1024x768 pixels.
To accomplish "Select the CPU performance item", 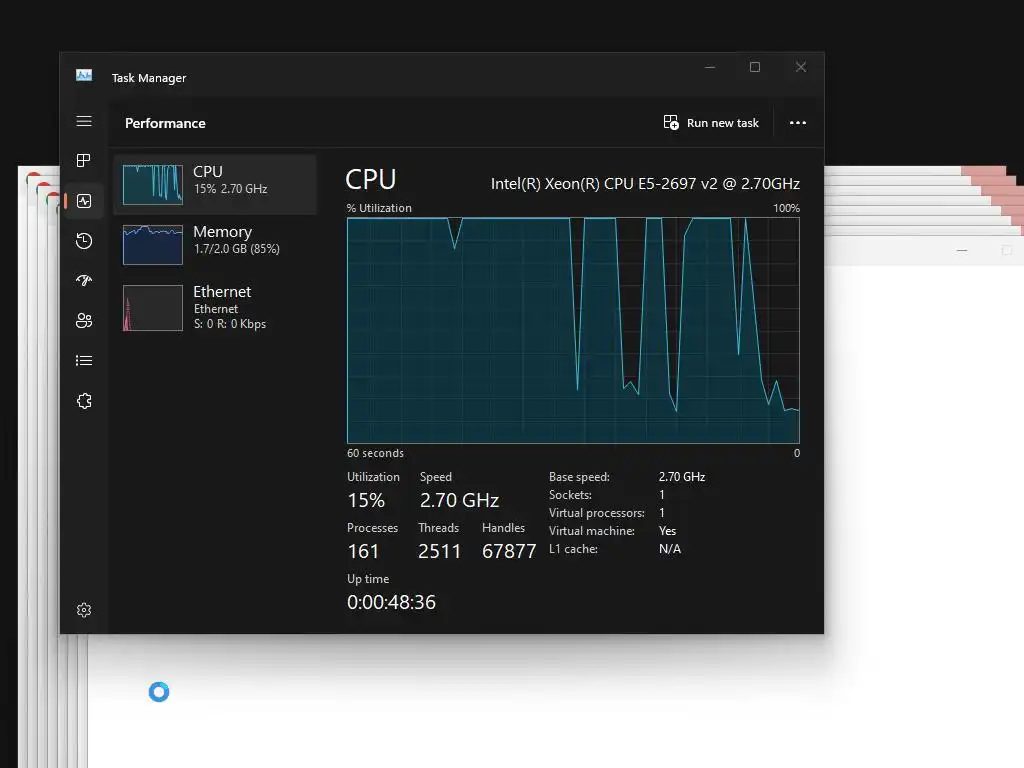I will click(x=215, y=185).
